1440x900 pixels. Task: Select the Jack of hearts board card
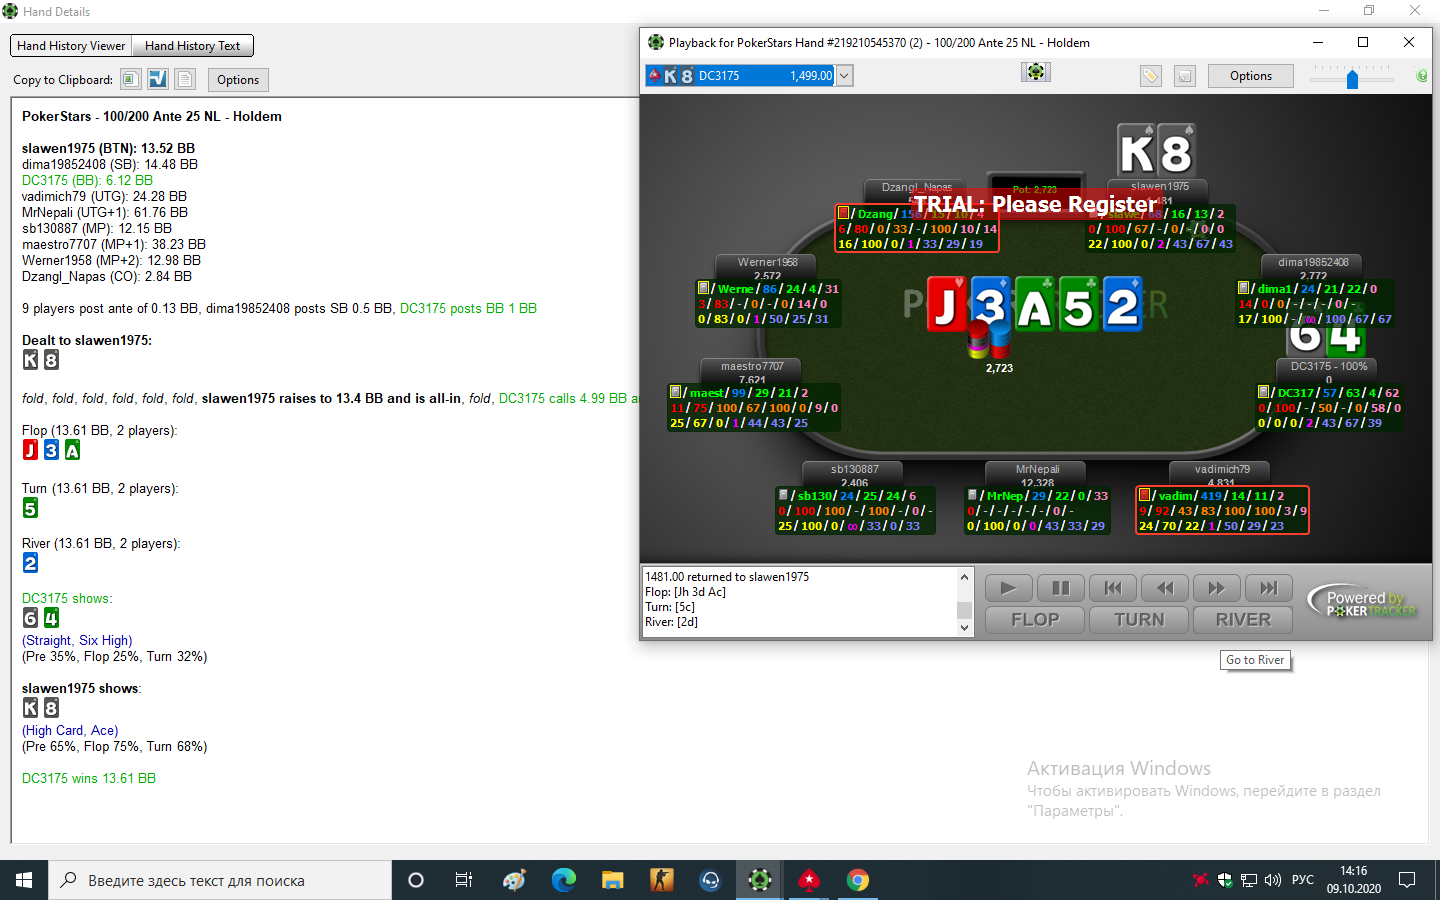[x=946, y=305]
